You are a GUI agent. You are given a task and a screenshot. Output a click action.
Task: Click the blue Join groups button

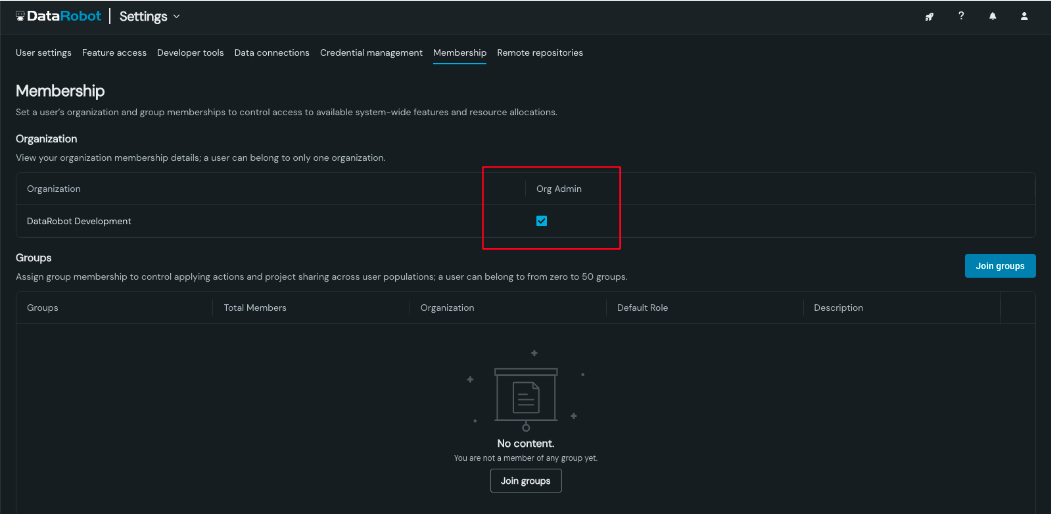click(999, 266)
